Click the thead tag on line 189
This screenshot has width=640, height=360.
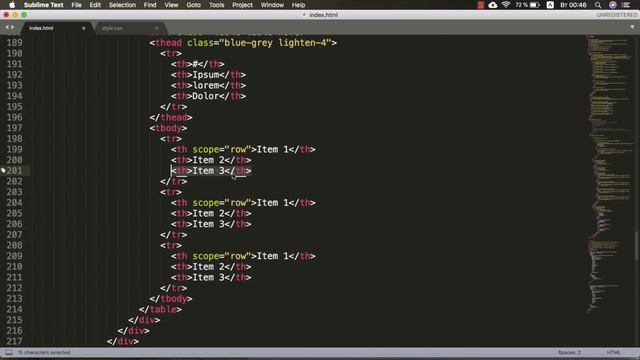pos(168,43)
